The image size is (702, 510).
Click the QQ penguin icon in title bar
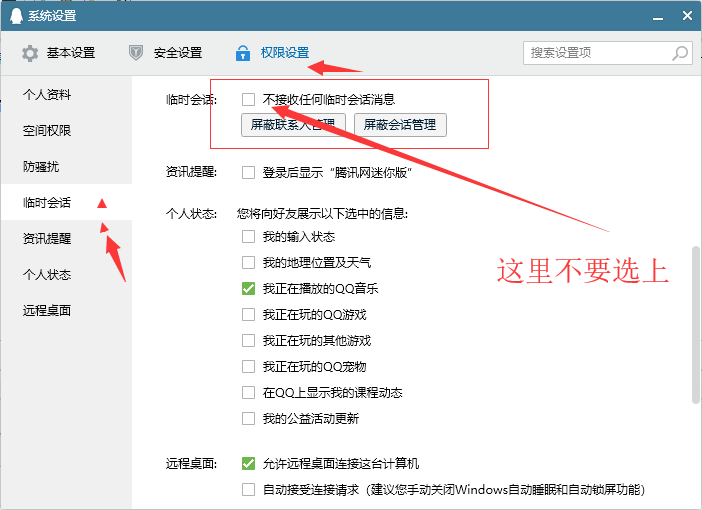tap(13, 15)
